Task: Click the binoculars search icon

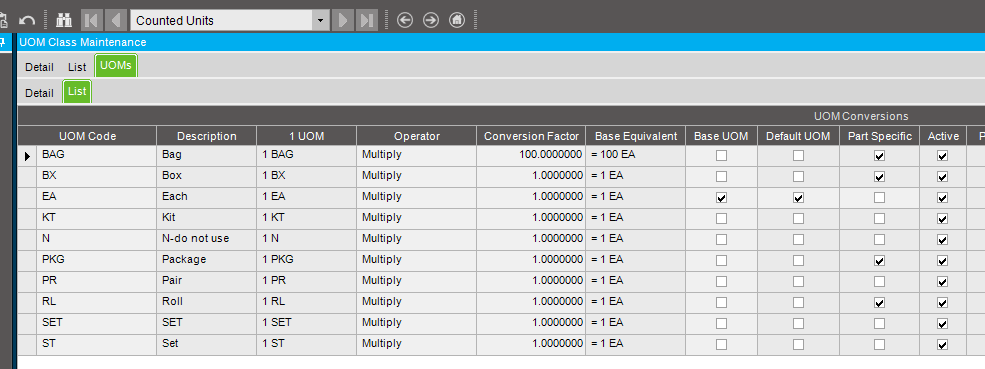Action: tap(64, 20)
